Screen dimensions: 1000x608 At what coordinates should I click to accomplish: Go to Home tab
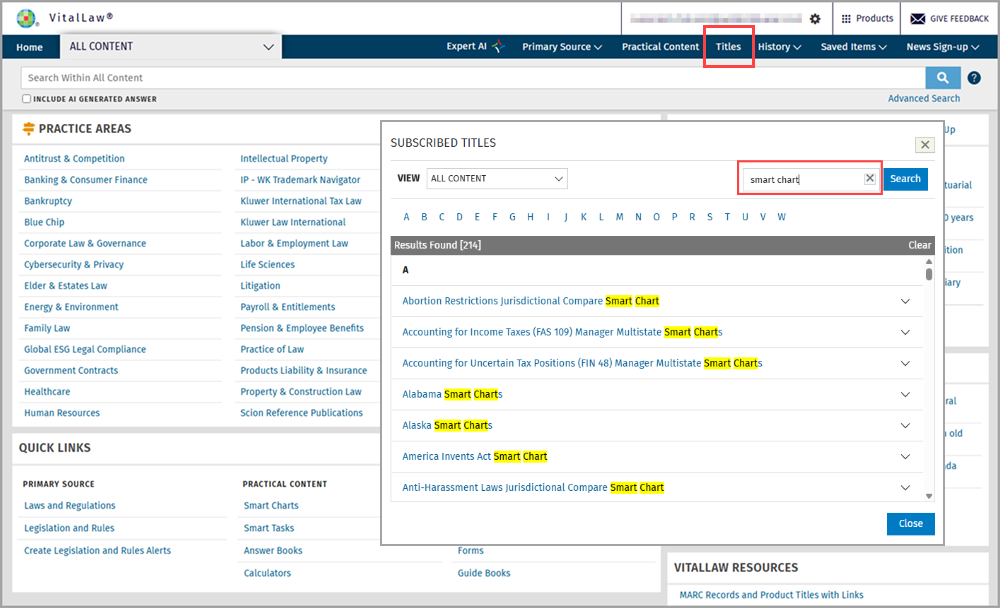[x=29, y=47]
